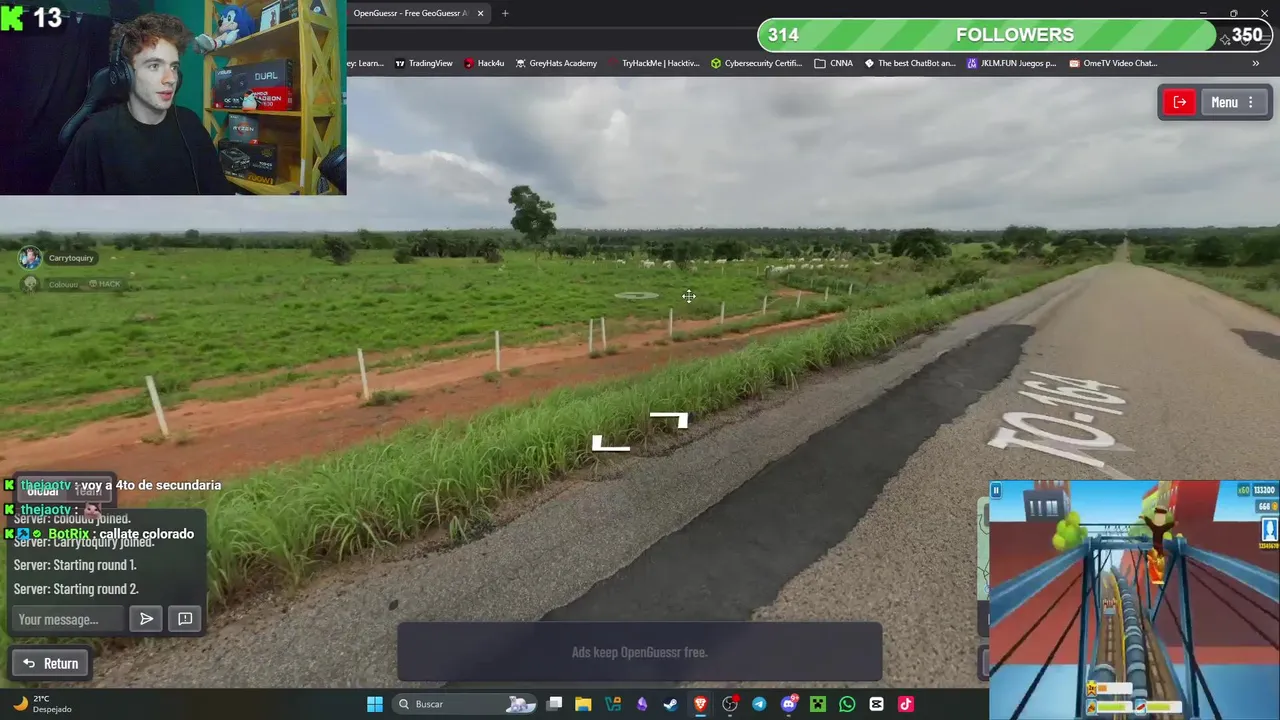Close the OpenGuessr browser tab

coord(480,13)
